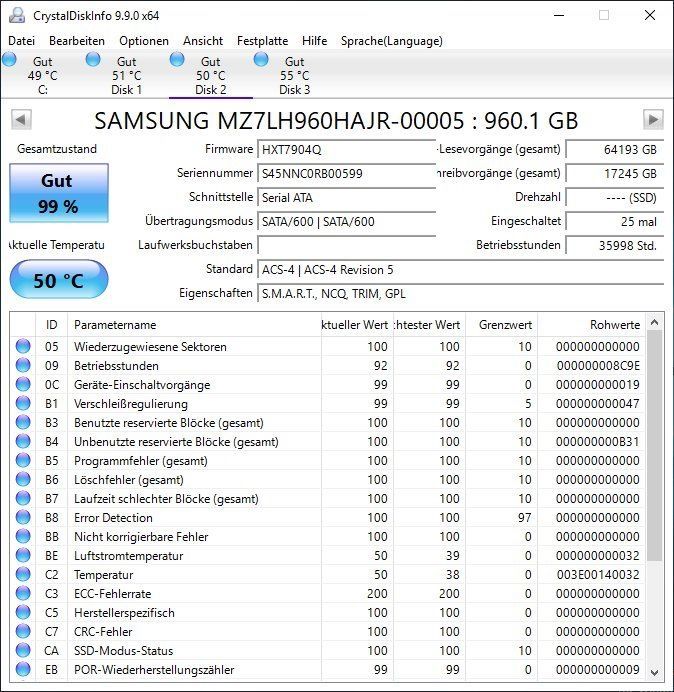Select the C: drive health indicator
This screenshot has height=692, width=674.
point(9,59)
